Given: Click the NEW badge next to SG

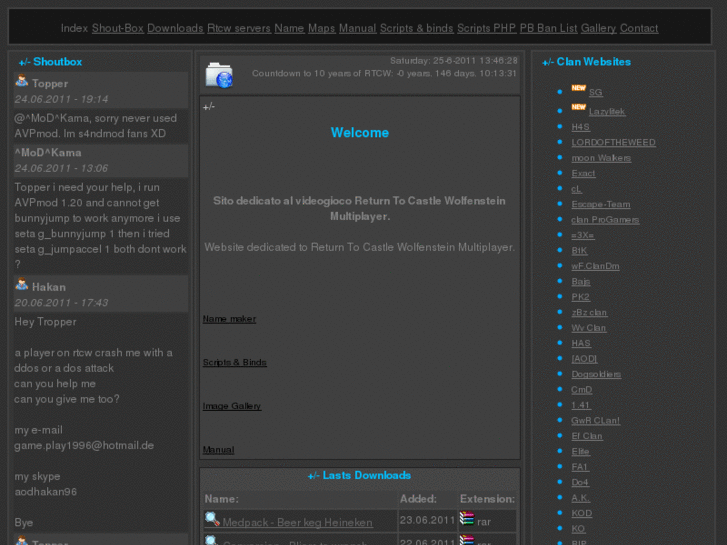Looking at the screenshot, I should pyautogui.click(x=578, y=90).
